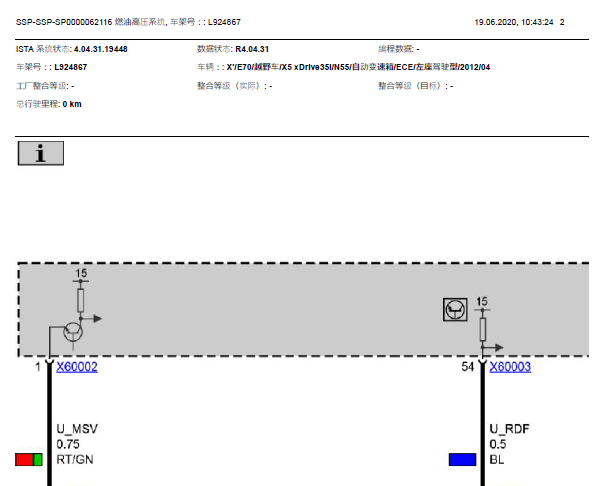Click the info 'i' button
Image resolution: width=599 pixels, height=486 pixels.
pyautogui.click(x=40, y=153)
